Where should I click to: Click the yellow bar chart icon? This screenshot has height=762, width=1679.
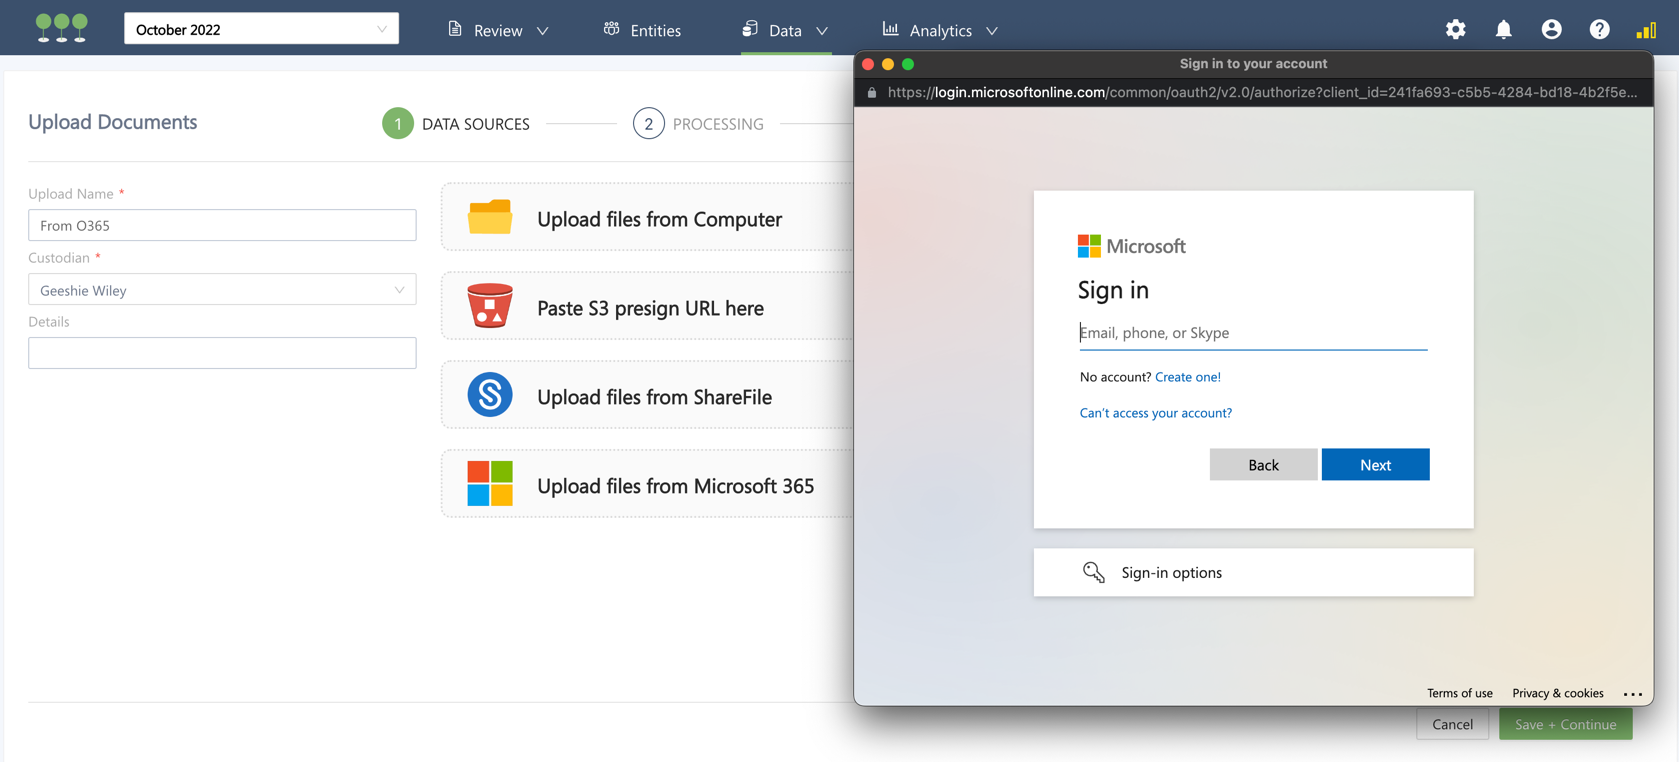[x=1645, y=30]
